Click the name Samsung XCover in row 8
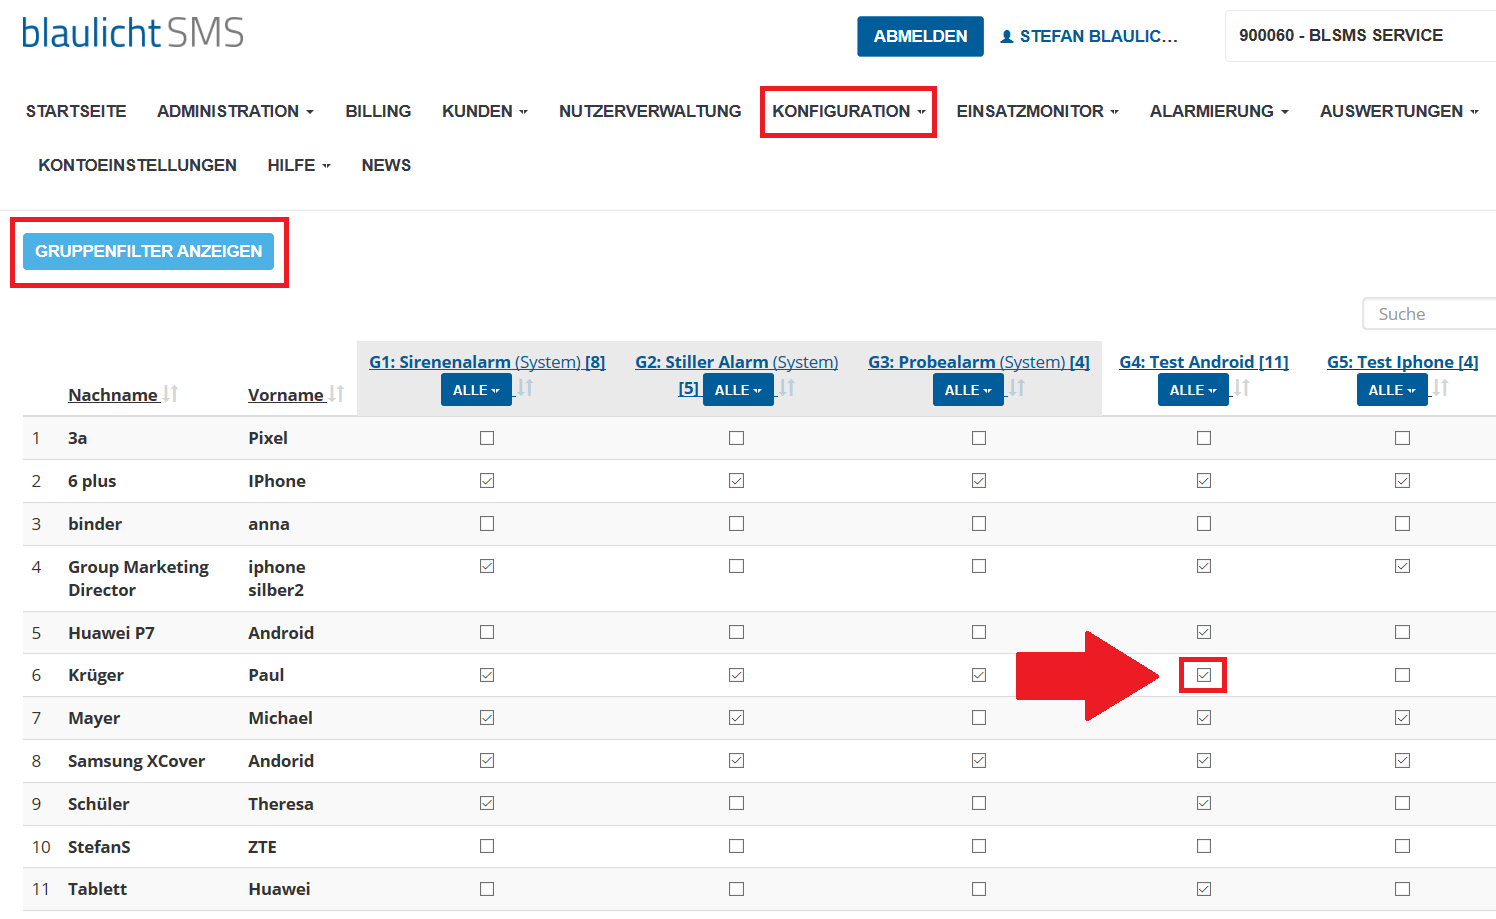The image size is (1496, 919). click(x=136, y=761)
